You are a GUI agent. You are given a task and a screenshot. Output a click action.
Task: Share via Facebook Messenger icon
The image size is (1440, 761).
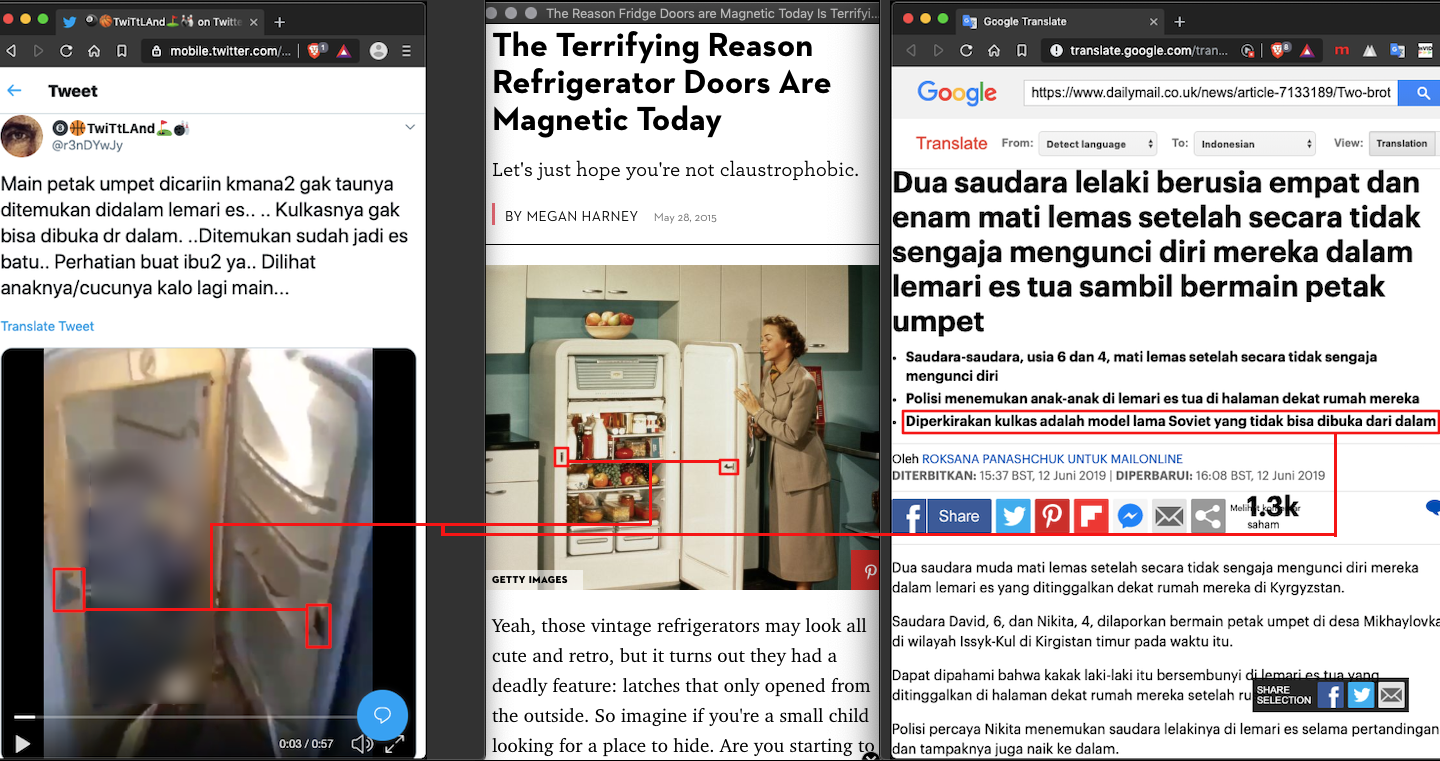[x=1130, y=516]
